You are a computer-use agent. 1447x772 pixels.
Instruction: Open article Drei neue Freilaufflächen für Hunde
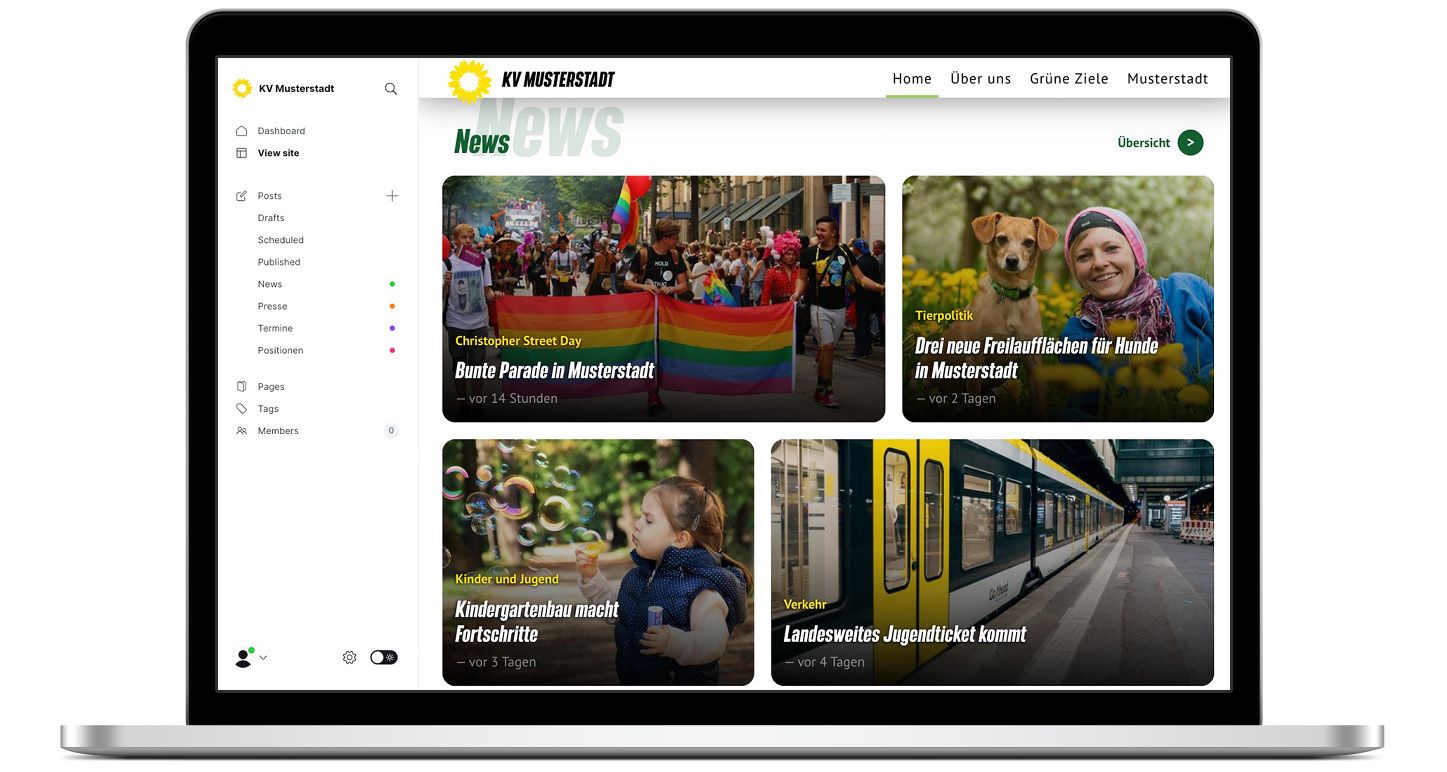point(1036,358)
